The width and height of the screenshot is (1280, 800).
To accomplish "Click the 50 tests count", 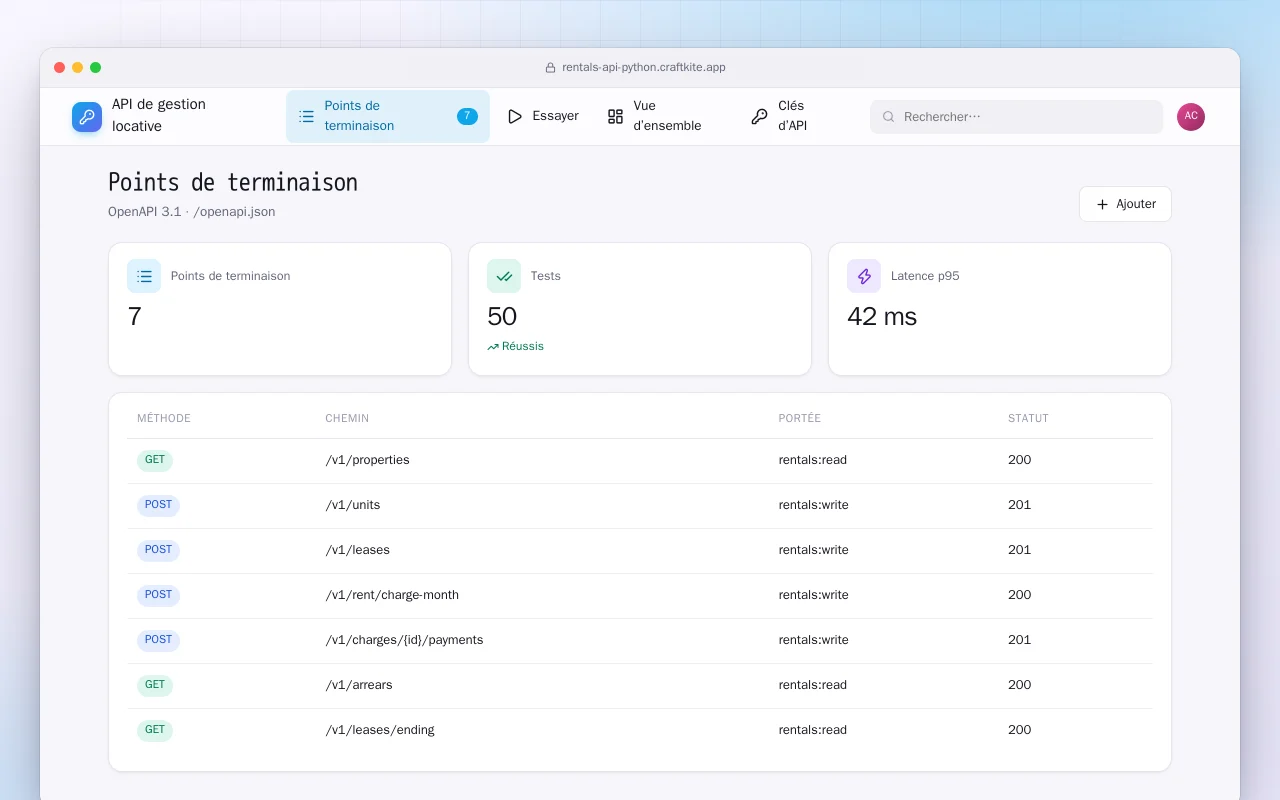I will point(502,317).
